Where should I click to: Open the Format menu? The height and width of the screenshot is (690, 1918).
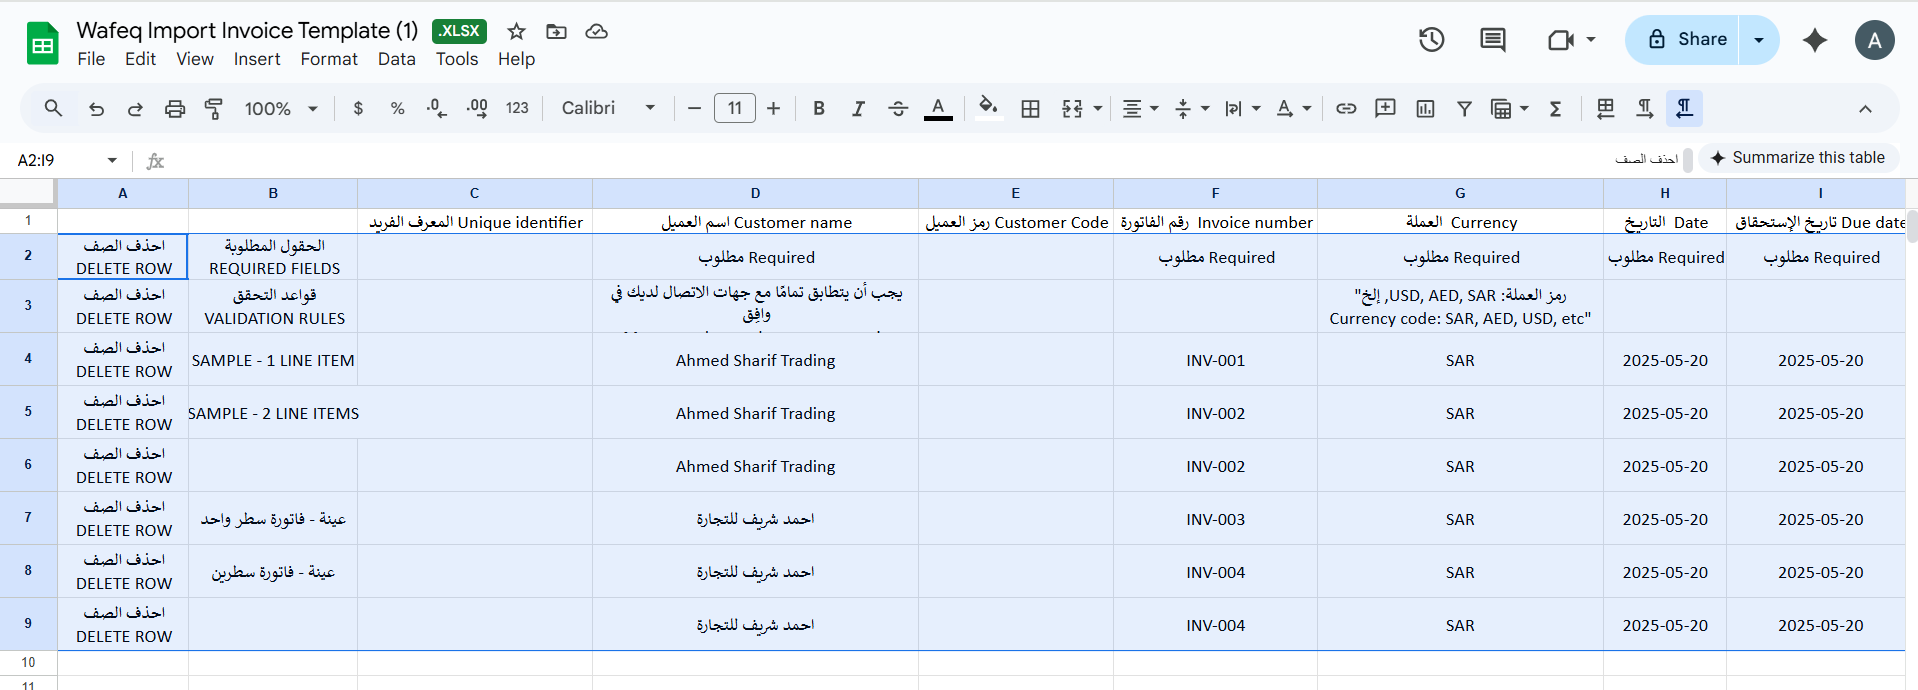(x=328, y=59)
